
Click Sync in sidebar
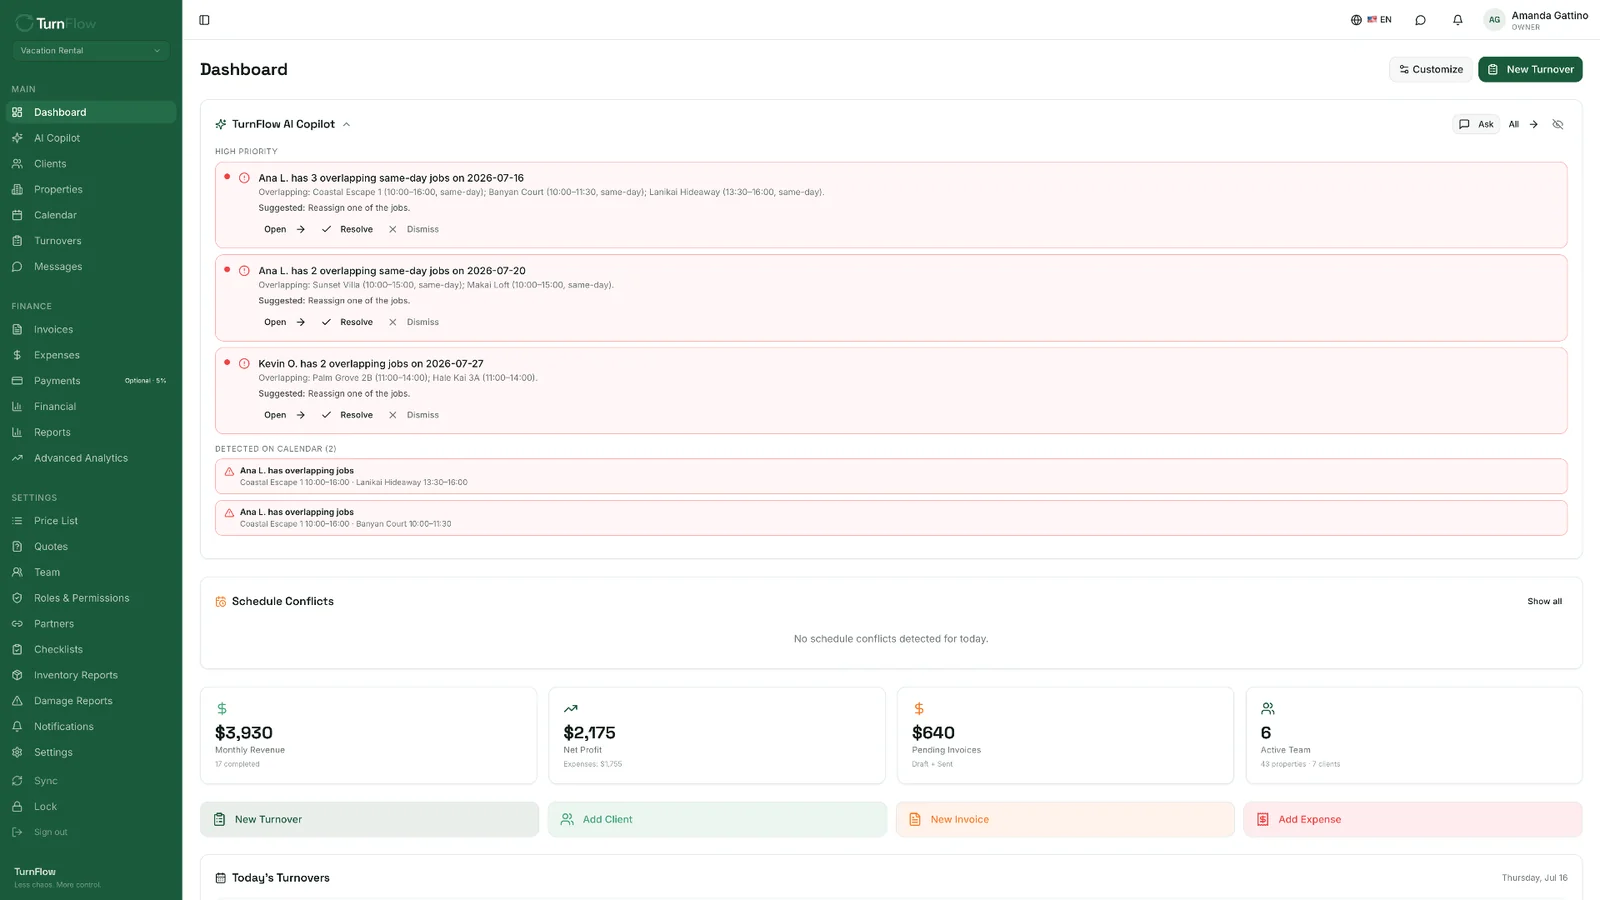click(90, 781)
